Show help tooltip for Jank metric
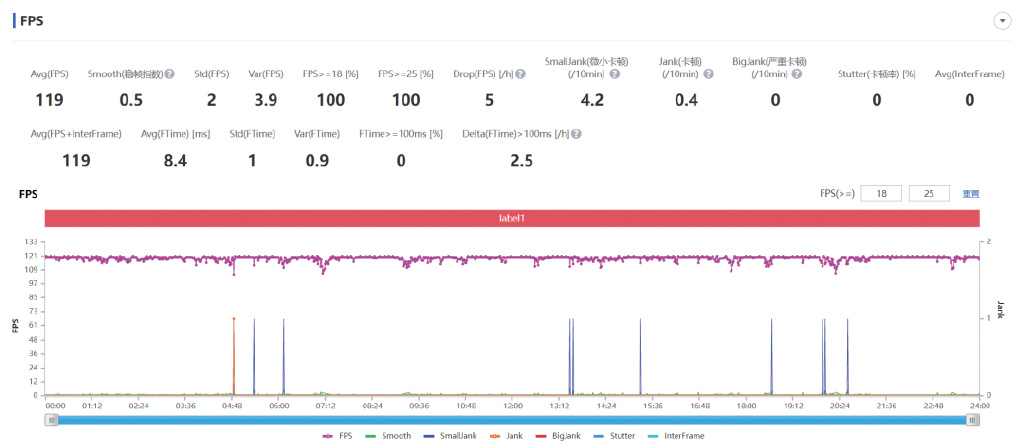 708,74
